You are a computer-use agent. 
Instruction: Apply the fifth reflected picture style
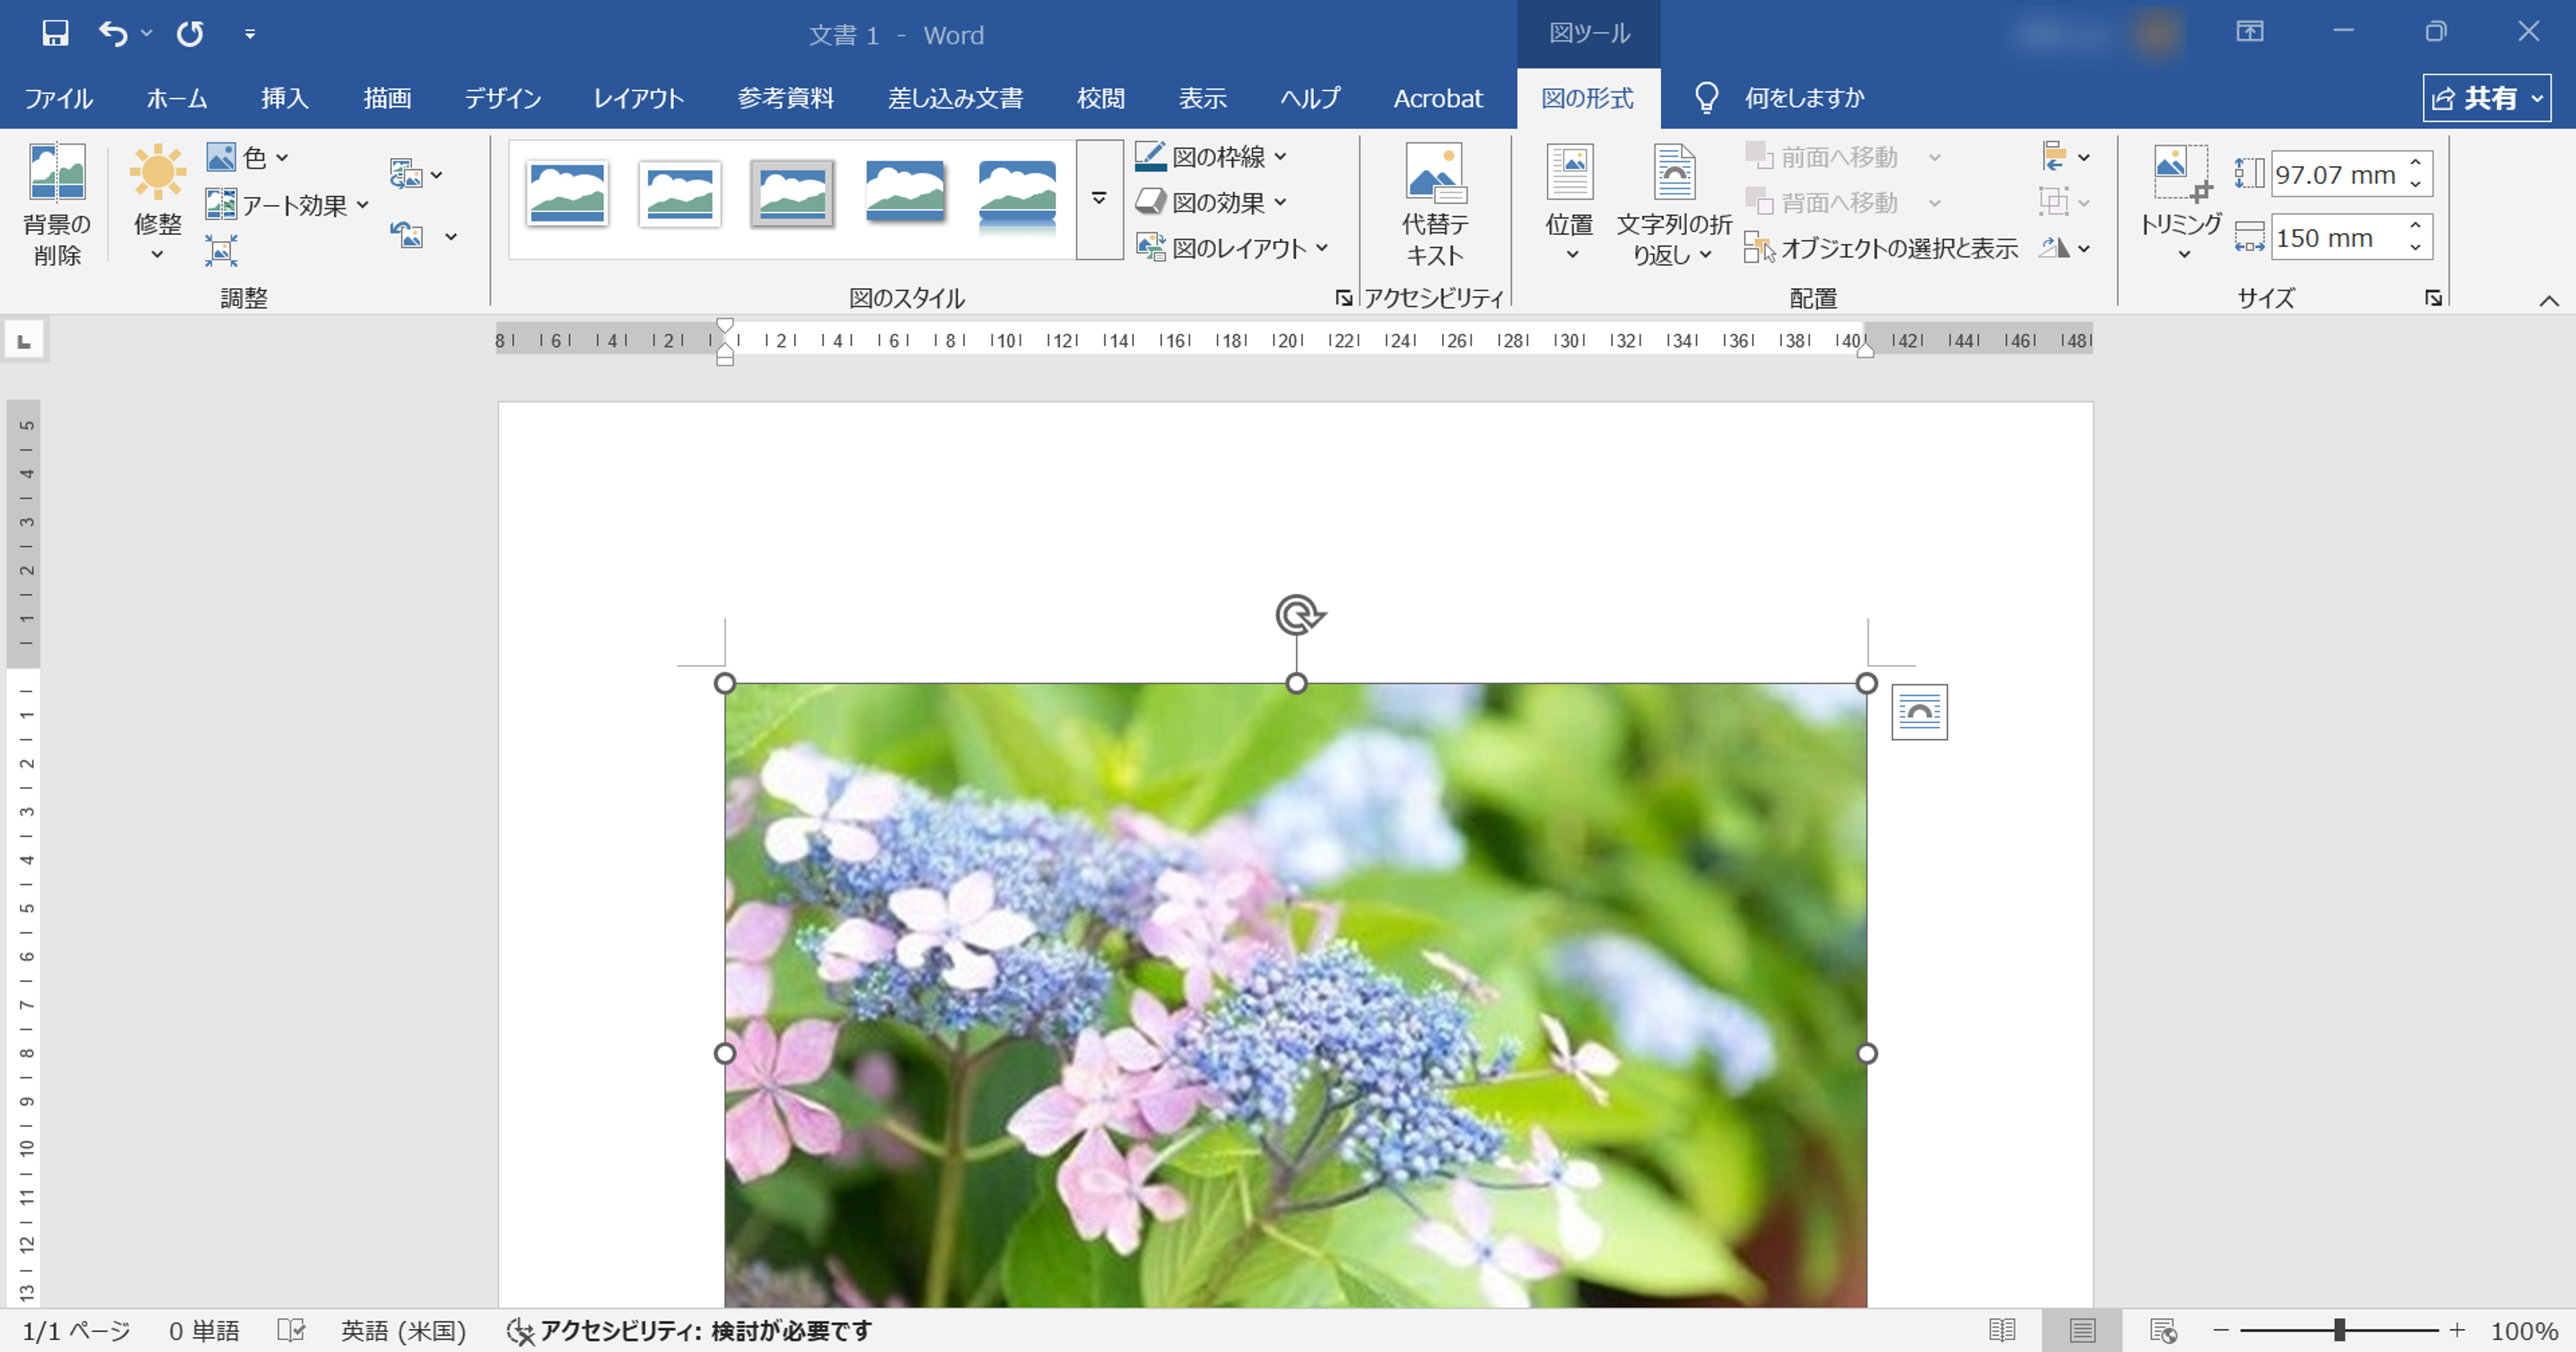pos(1017,197)
